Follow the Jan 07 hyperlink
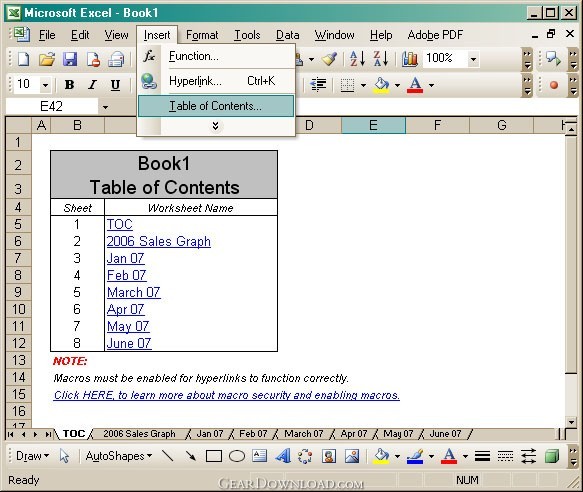 point(125,258)
